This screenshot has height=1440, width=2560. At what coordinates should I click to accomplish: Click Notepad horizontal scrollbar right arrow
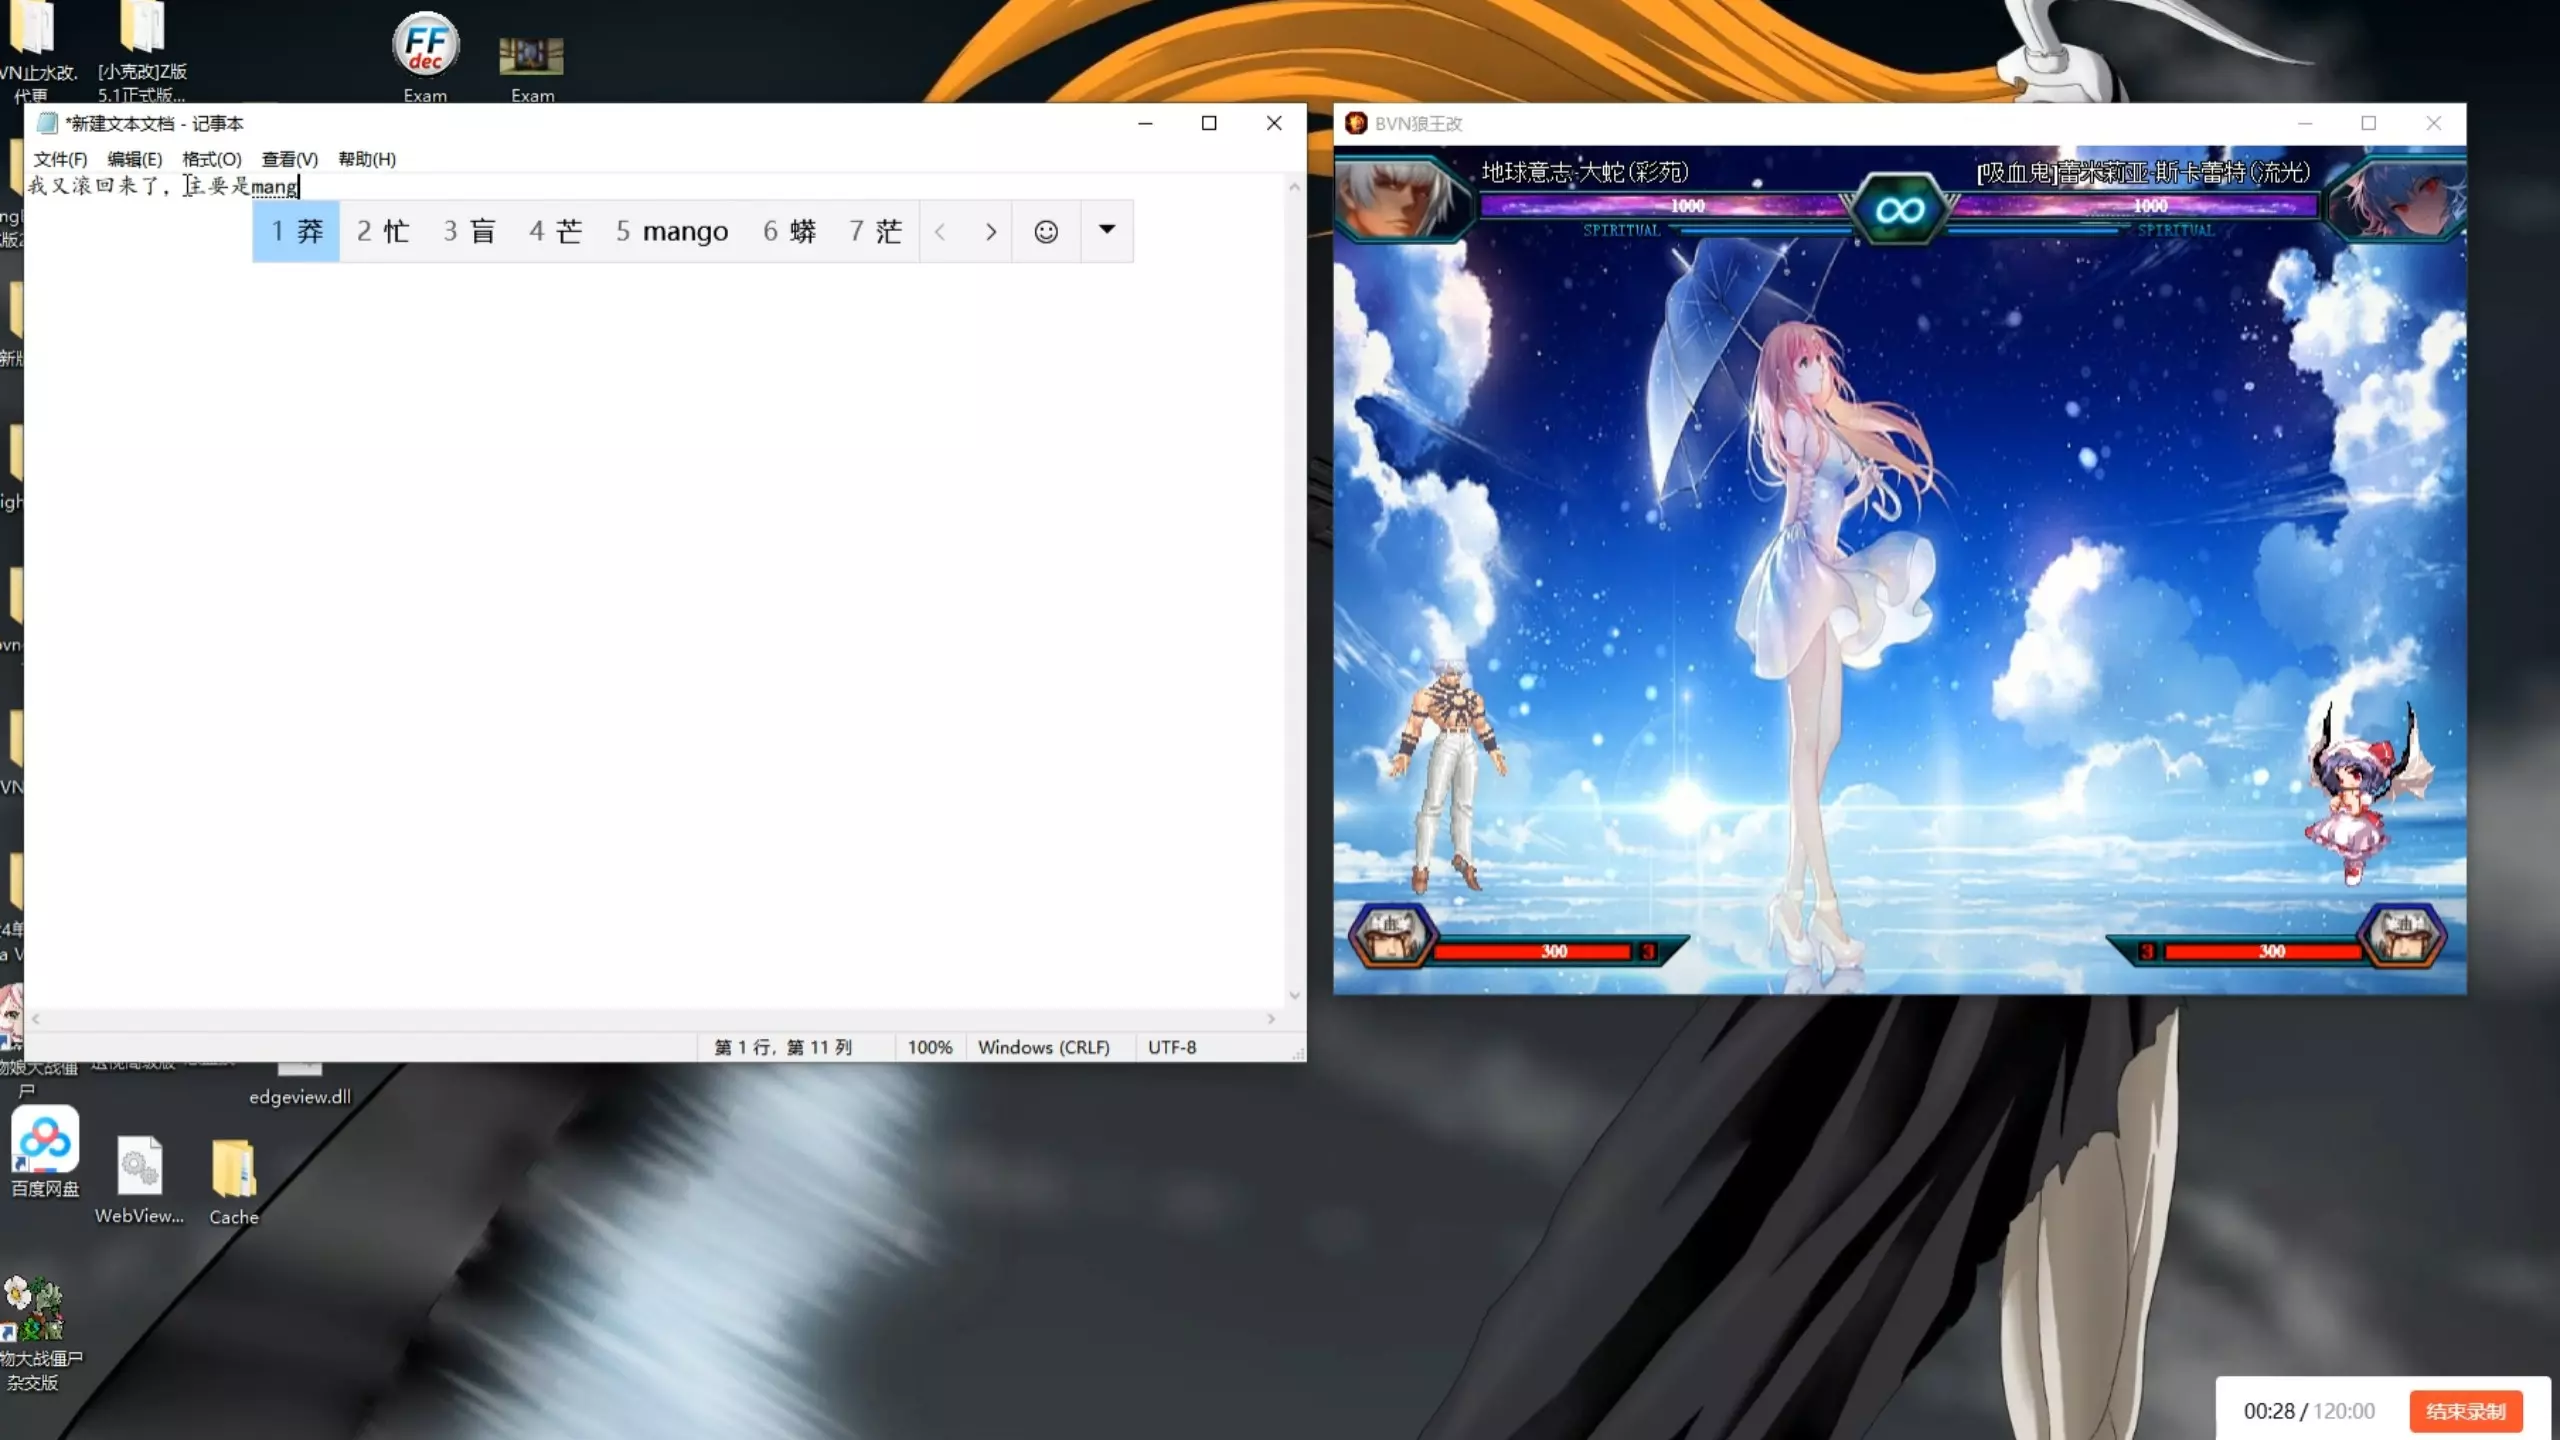(1271, 1019)
